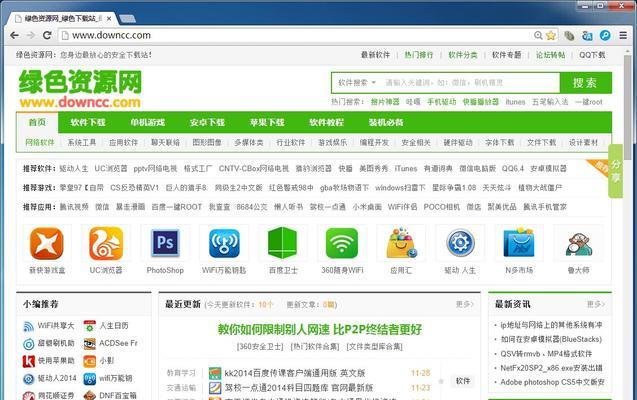Open the 苹果下载 navigation tab

click(267, 122)
